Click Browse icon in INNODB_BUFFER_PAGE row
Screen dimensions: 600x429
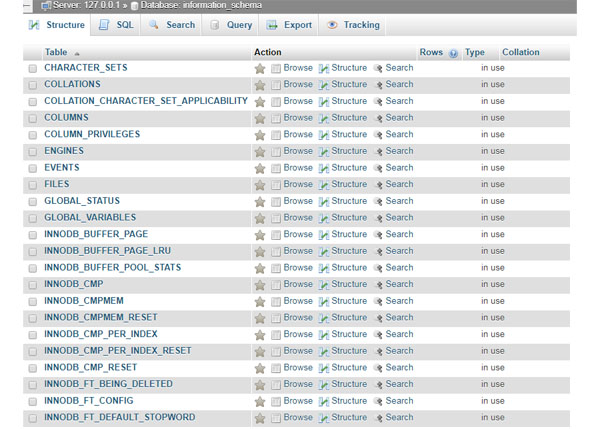pyautogui.click(x=276, y=235)
